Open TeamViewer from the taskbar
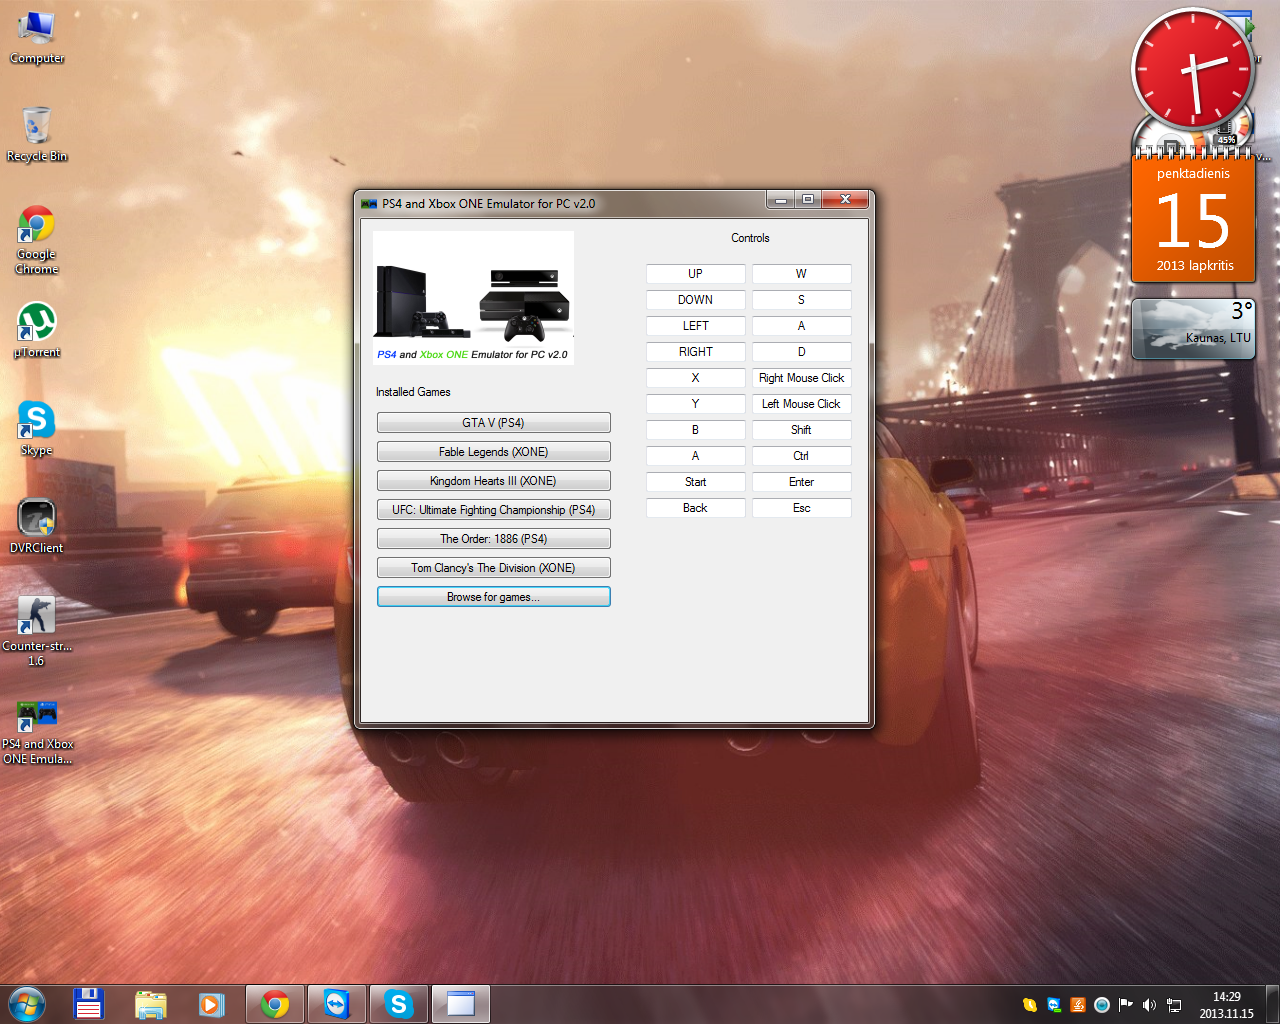Image resolution: width=1280 pixels, height=1024 pixels. point(336,1004)
